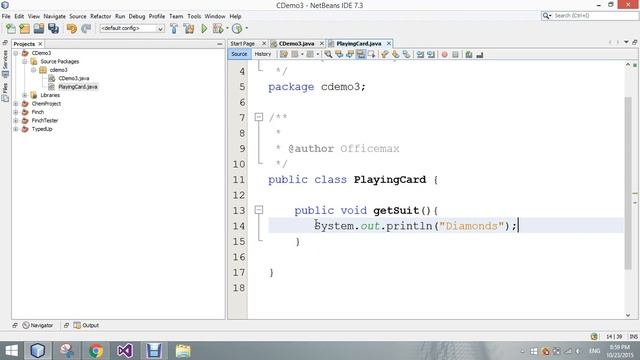Click Toggle Bookmark editor icon
Viewport: 640px width, 360px height.
pos(407,54)
